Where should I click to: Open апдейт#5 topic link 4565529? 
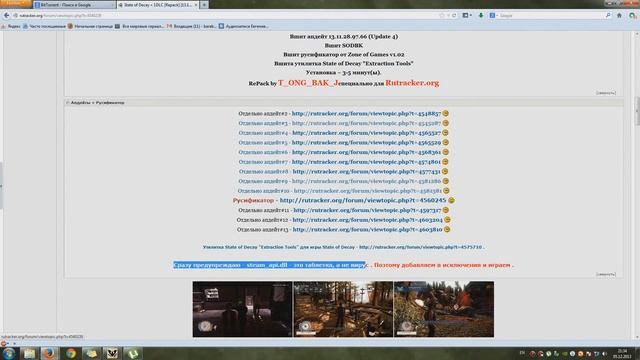tap(366, 142)
